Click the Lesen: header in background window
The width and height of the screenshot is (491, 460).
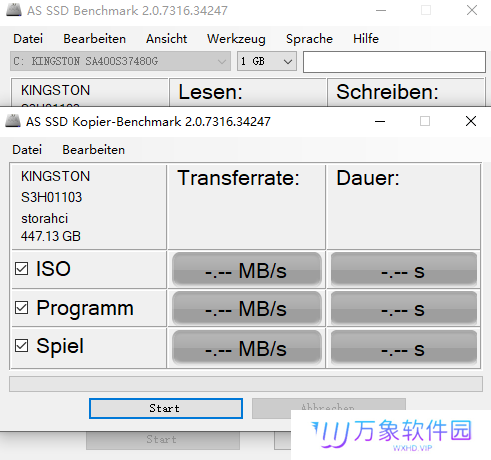[x=210, y=92]
